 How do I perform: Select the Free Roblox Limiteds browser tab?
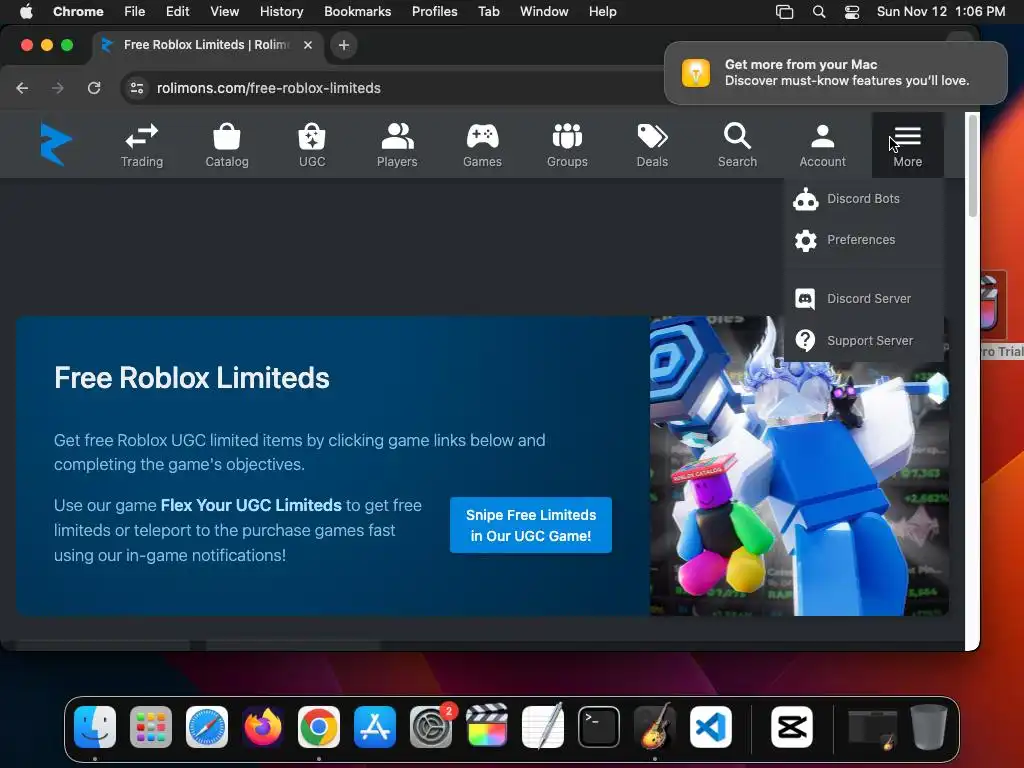pyautogui.click(x=206, y=44)
